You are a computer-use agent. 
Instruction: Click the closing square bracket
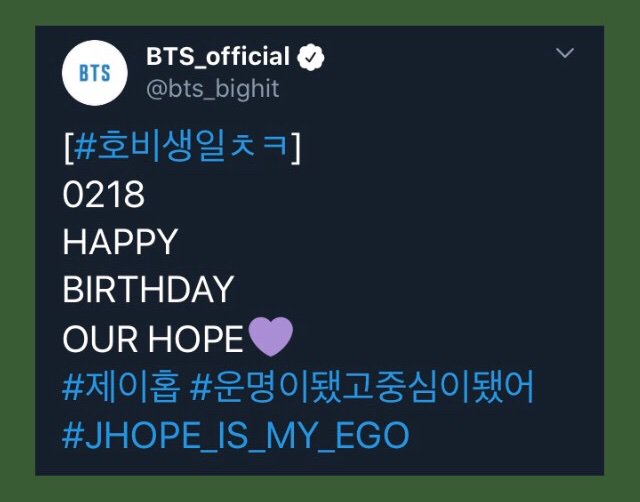[296, 147]
